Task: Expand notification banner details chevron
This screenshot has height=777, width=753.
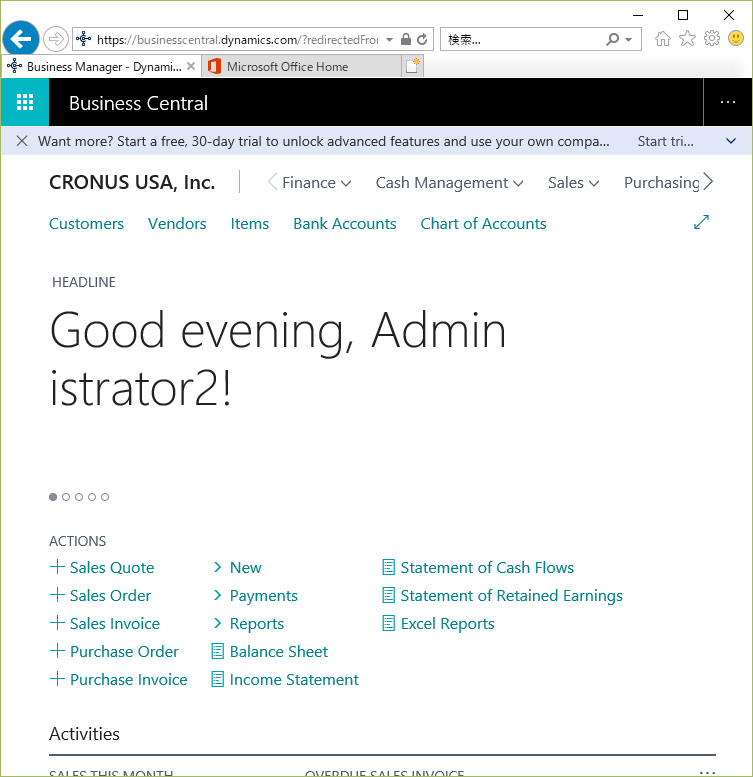Action: [x=731, y=141]
